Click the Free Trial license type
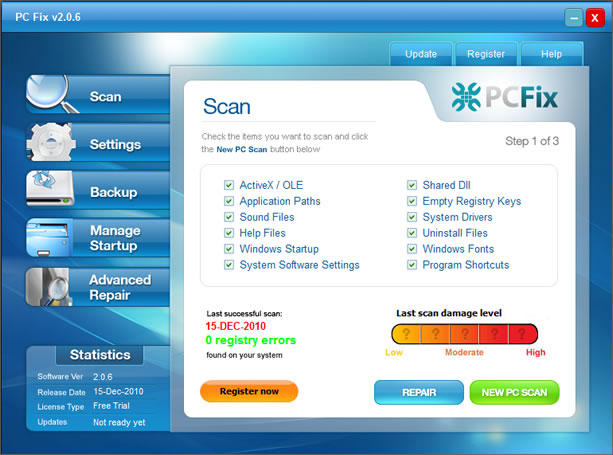The image size is (613, 455). pos(111,406)
